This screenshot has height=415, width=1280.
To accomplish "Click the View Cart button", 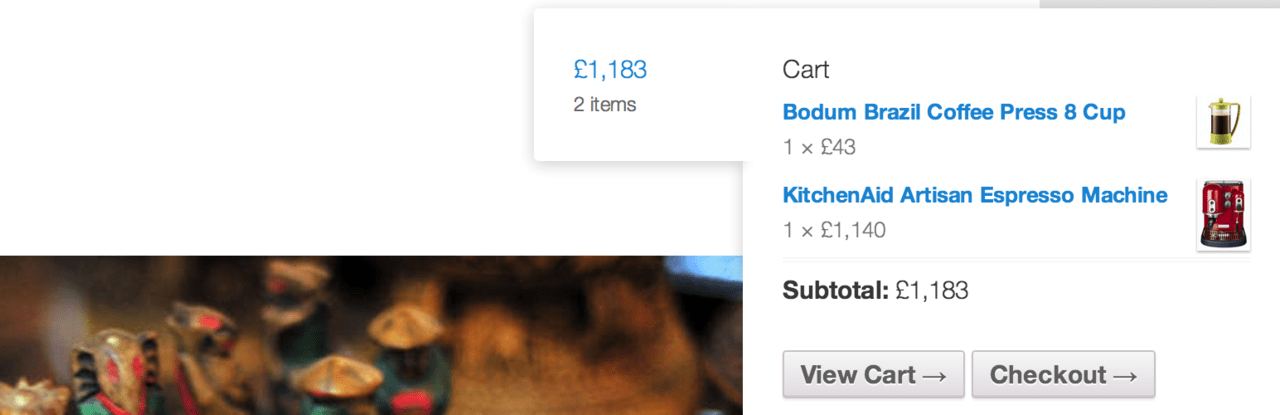I will point(873,375).
